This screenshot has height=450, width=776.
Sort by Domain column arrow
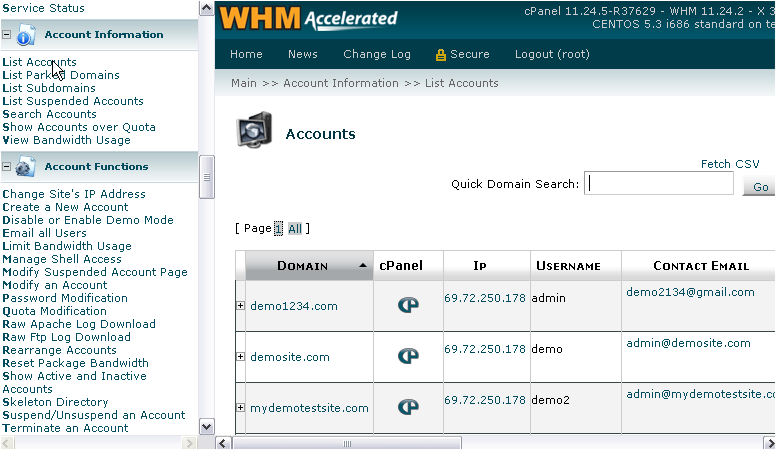pyautogui.click(x=363, y=265)
